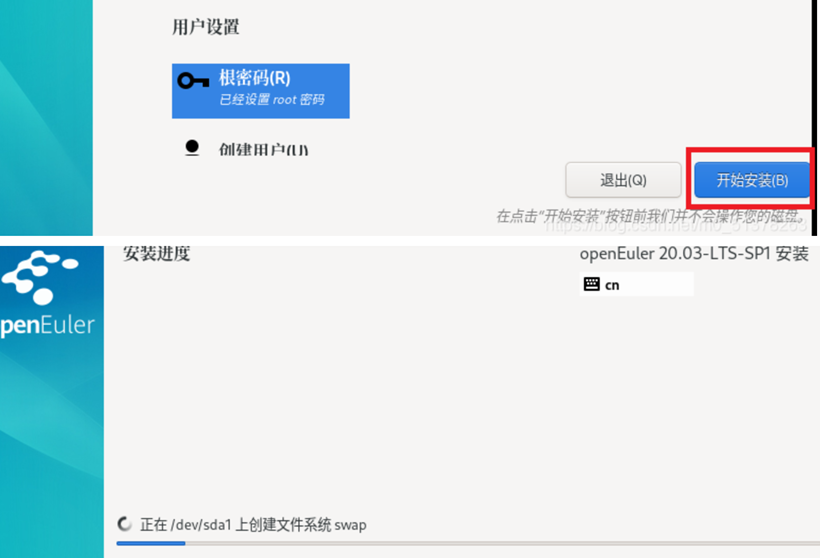Click the 用户设置 section heading
Screen dimensions: 820x558
205,27
